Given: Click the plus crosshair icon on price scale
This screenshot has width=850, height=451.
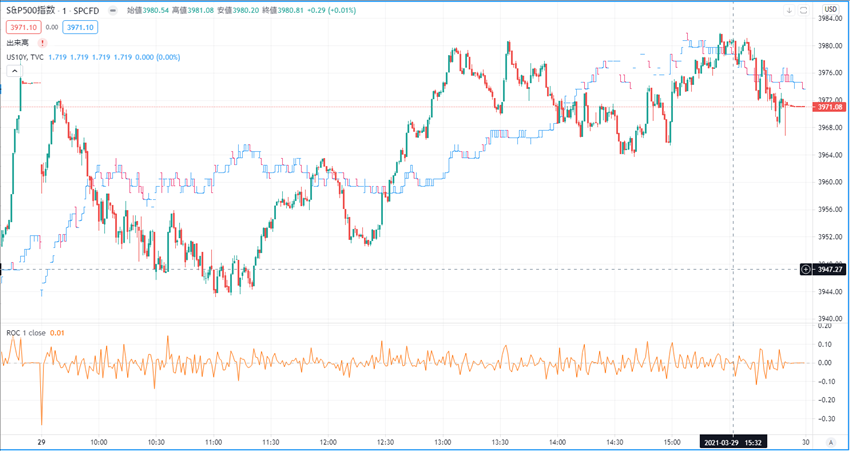Looking at the screenshot, I should [x=806, y=269].
